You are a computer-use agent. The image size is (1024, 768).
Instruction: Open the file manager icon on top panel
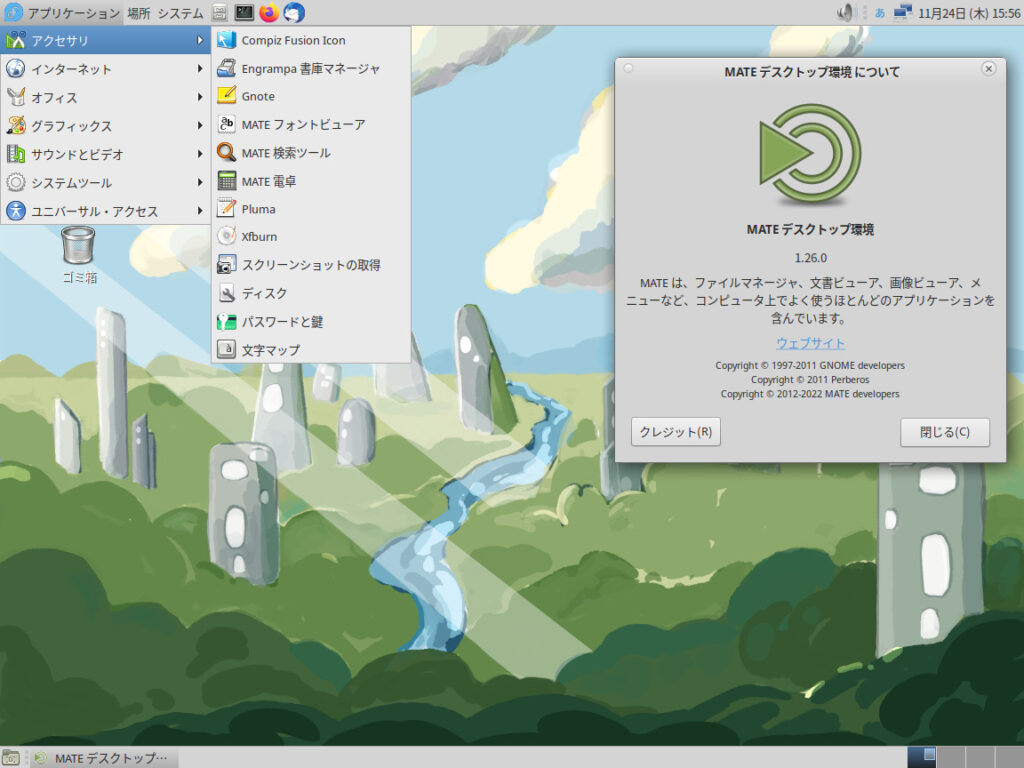coord(219,10)
